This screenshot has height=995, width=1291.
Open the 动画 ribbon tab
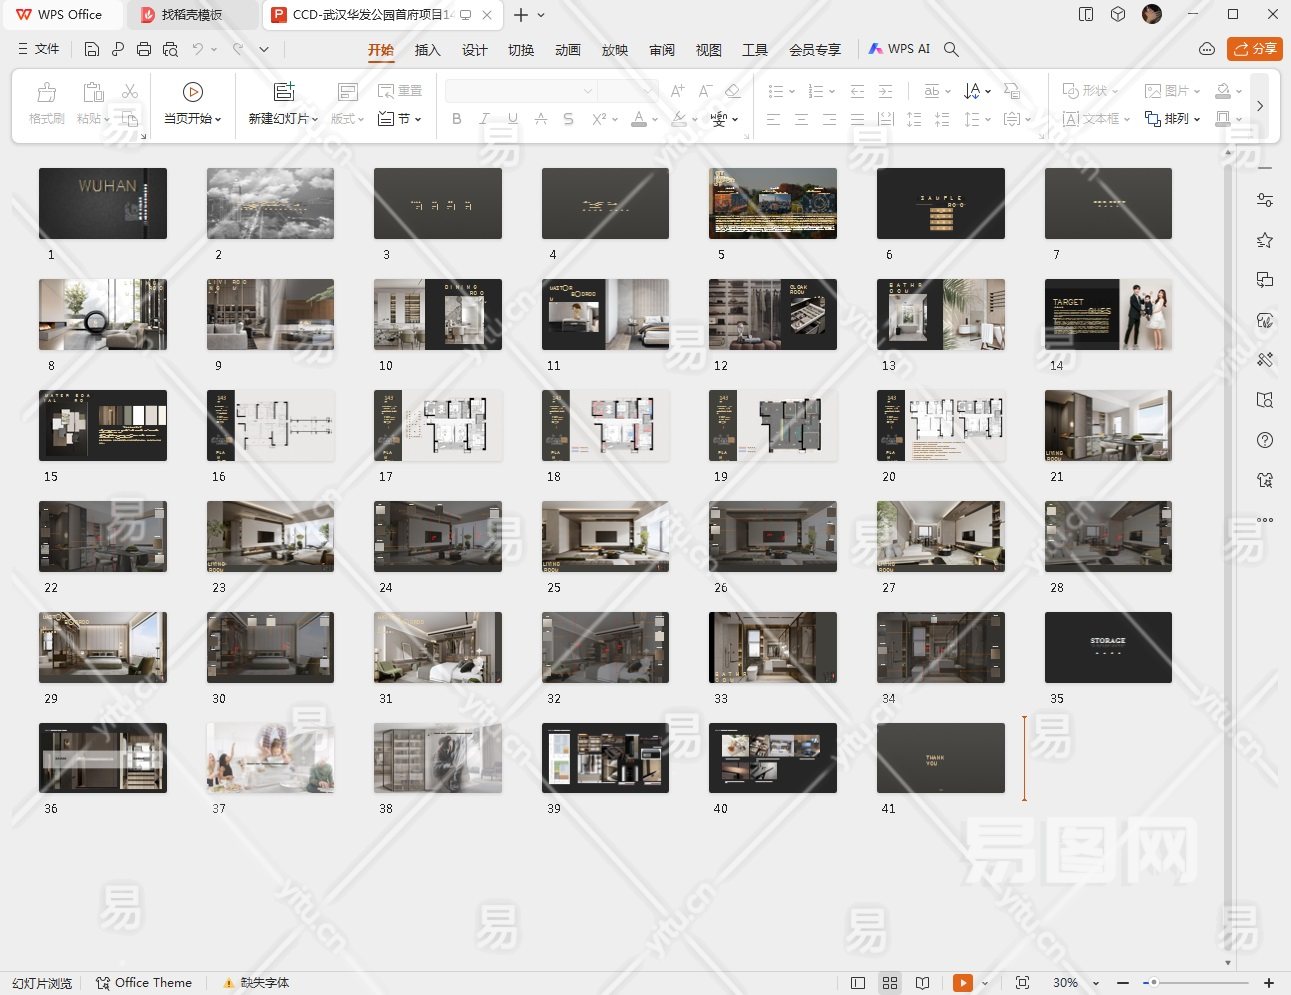[567, 50]
